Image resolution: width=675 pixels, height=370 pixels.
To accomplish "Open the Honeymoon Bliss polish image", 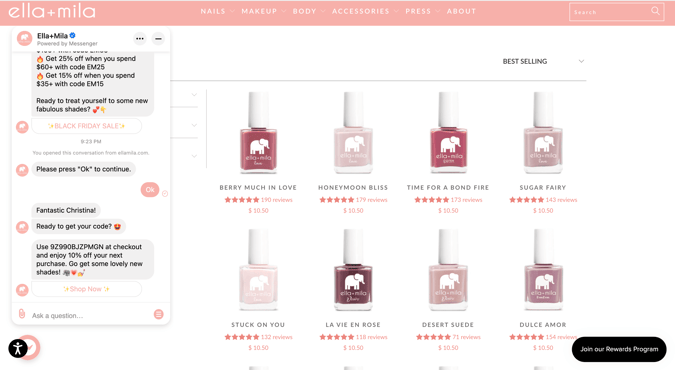I will (x=353, y=133).
